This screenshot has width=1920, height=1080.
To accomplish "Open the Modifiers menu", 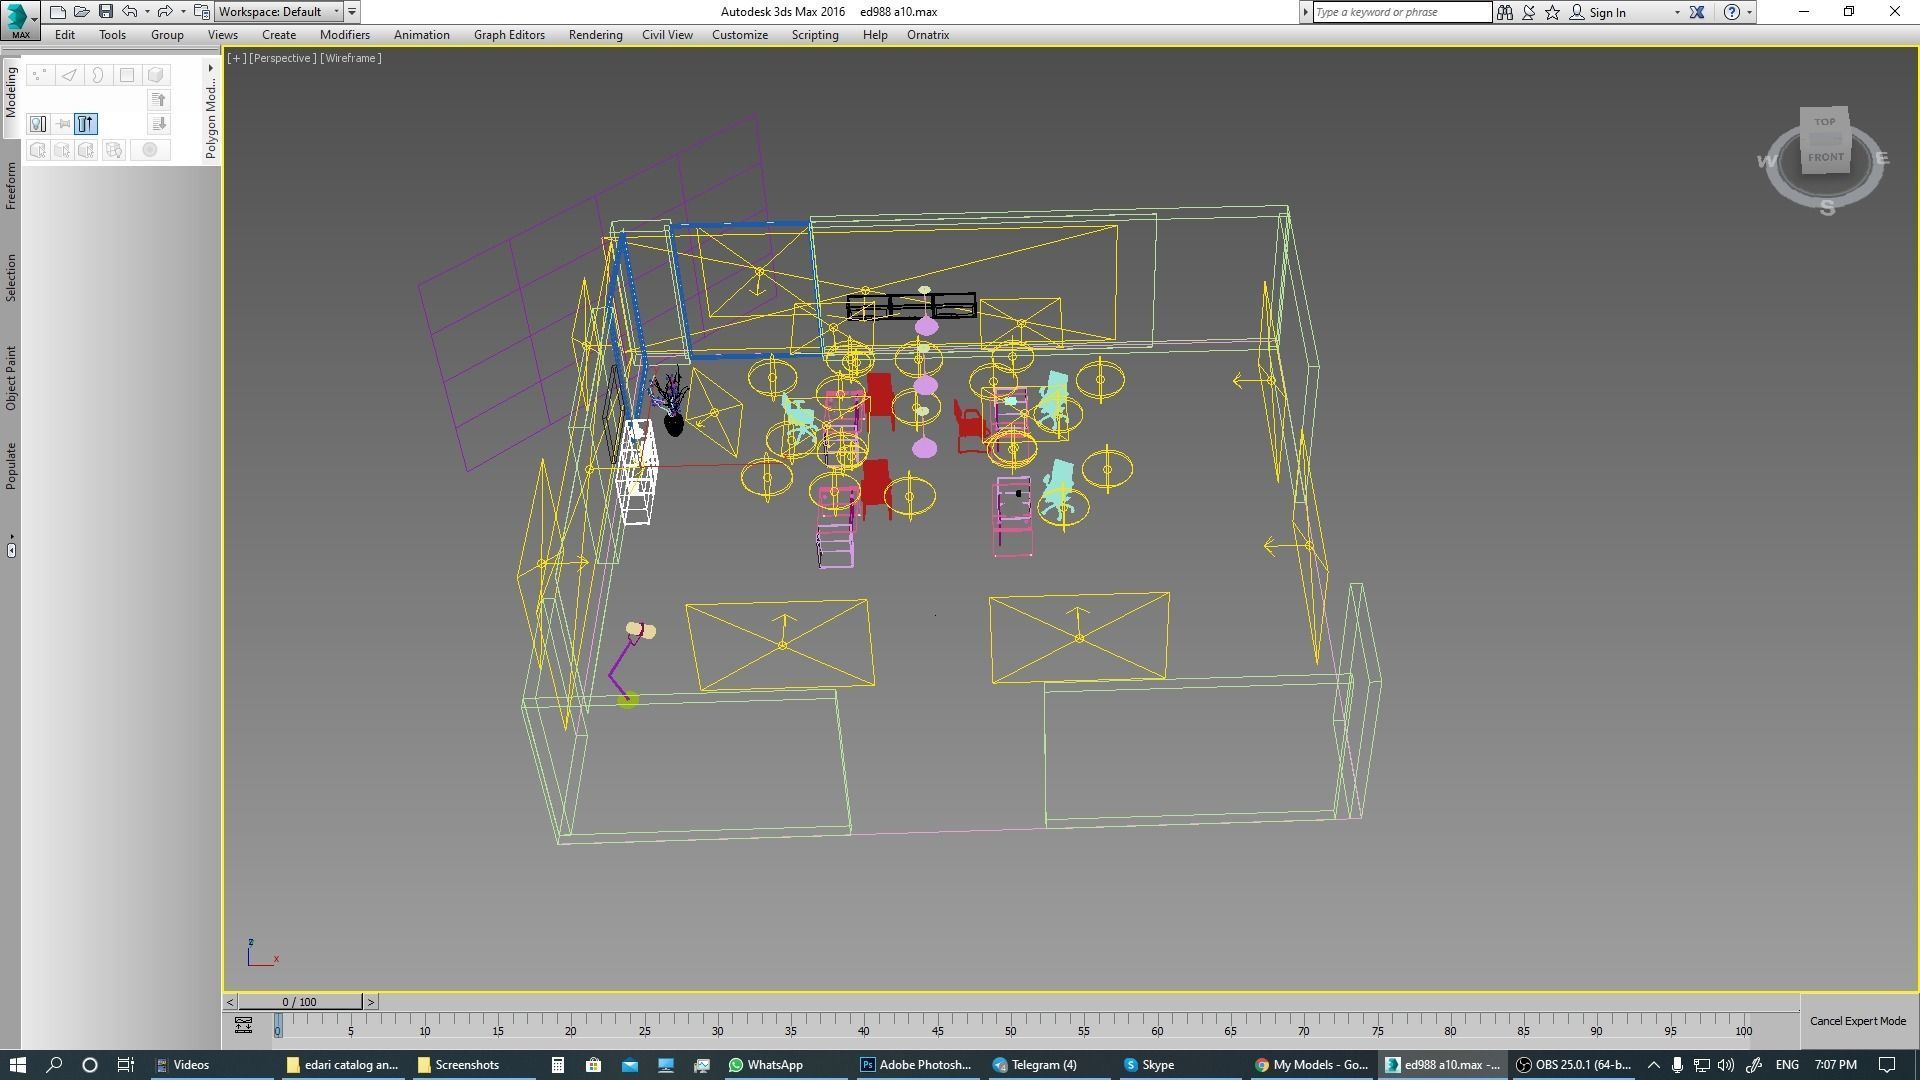I will coord(345,35).
